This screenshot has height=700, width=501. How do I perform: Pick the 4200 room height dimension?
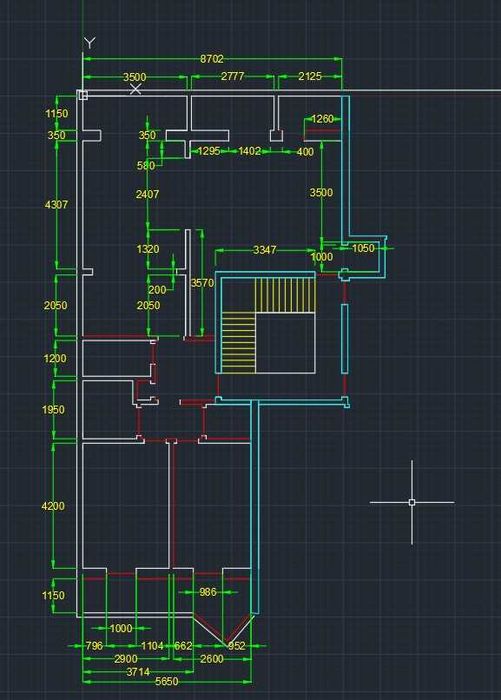(53, 506)
